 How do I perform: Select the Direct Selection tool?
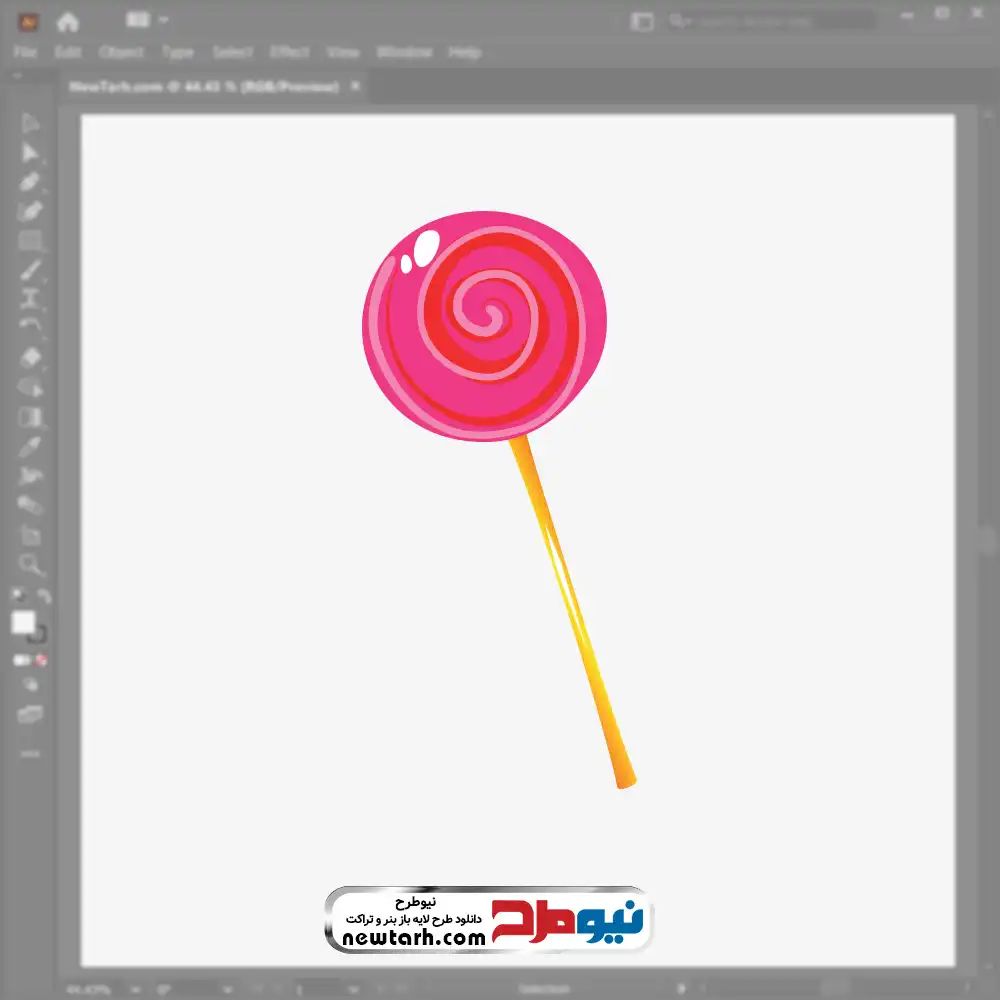tap(30, 153)
